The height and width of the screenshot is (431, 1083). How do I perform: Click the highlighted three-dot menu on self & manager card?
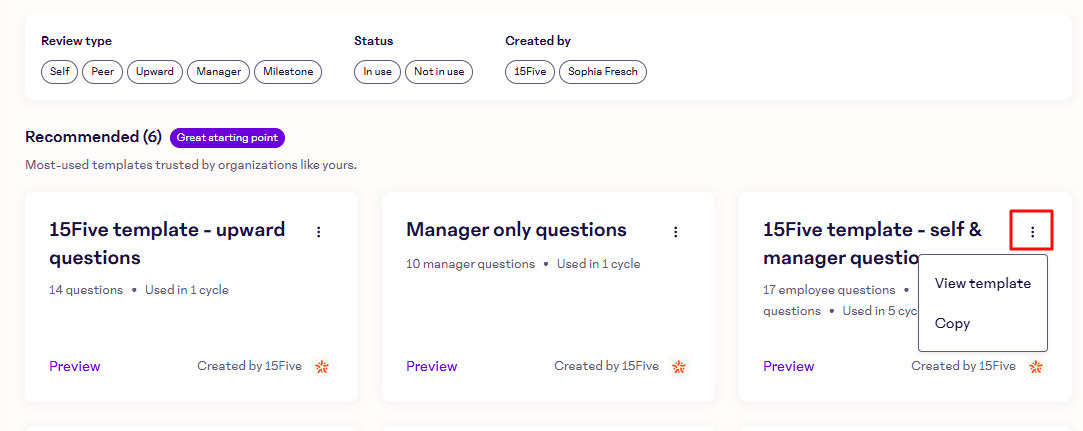[1032, 232]
